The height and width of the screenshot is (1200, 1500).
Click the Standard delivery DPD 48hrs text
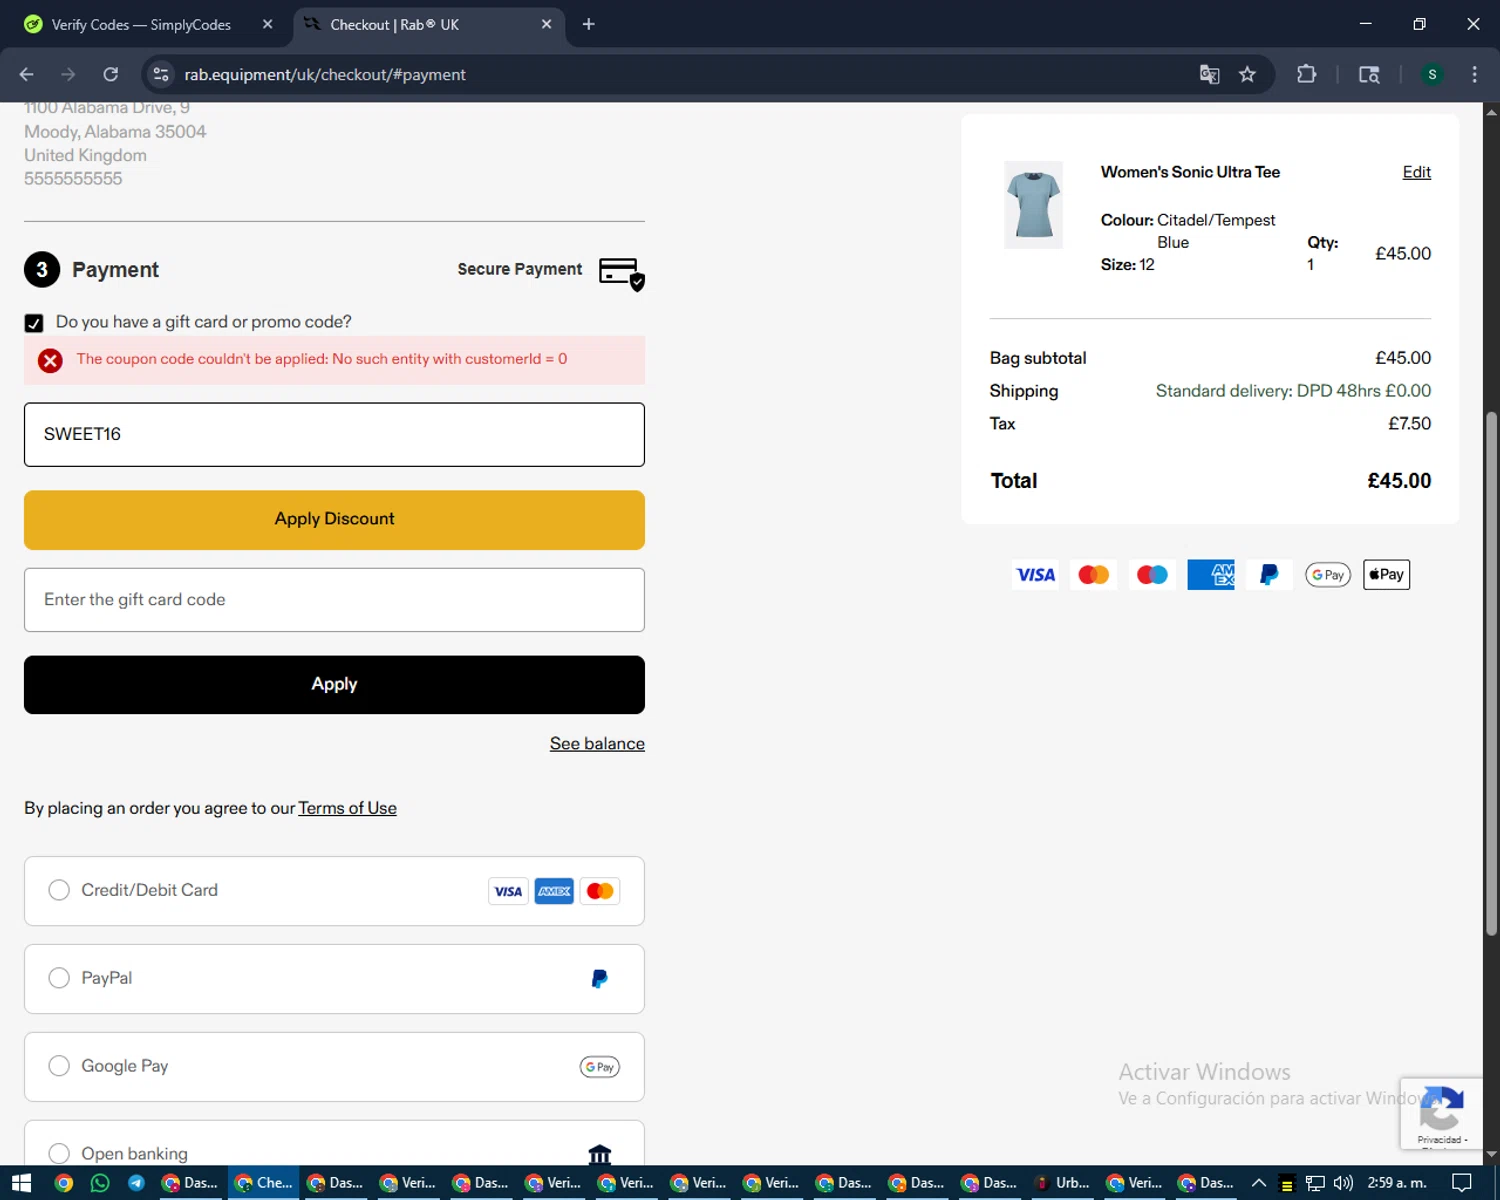click(x=1293, y=391)
